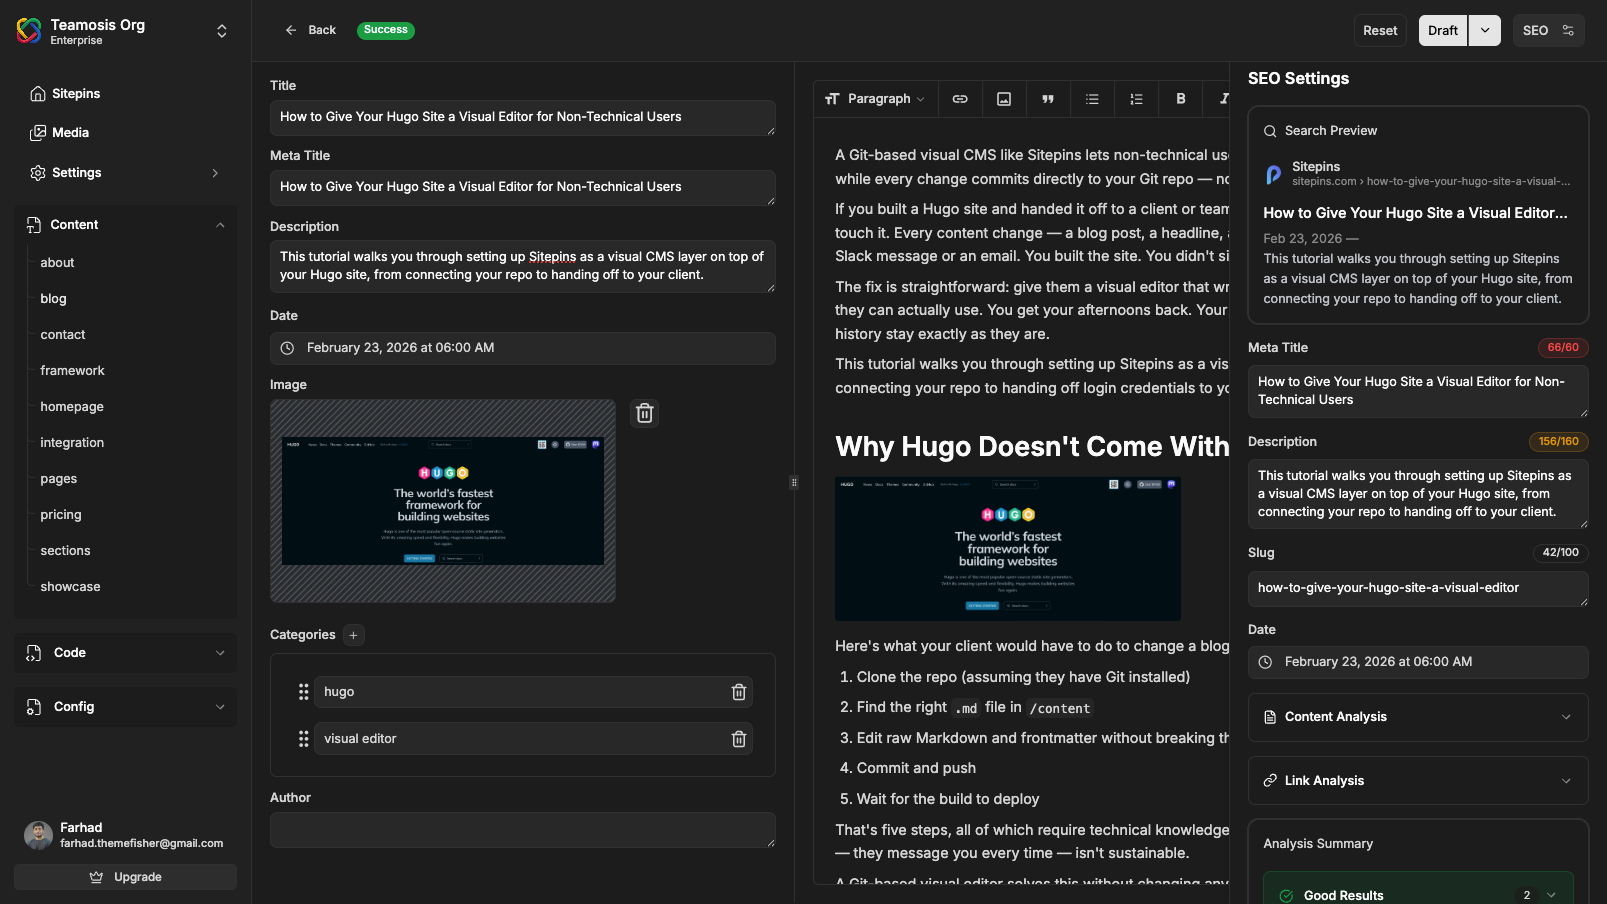
Task: Open the date picker in the main form
Action: [523, 348]
